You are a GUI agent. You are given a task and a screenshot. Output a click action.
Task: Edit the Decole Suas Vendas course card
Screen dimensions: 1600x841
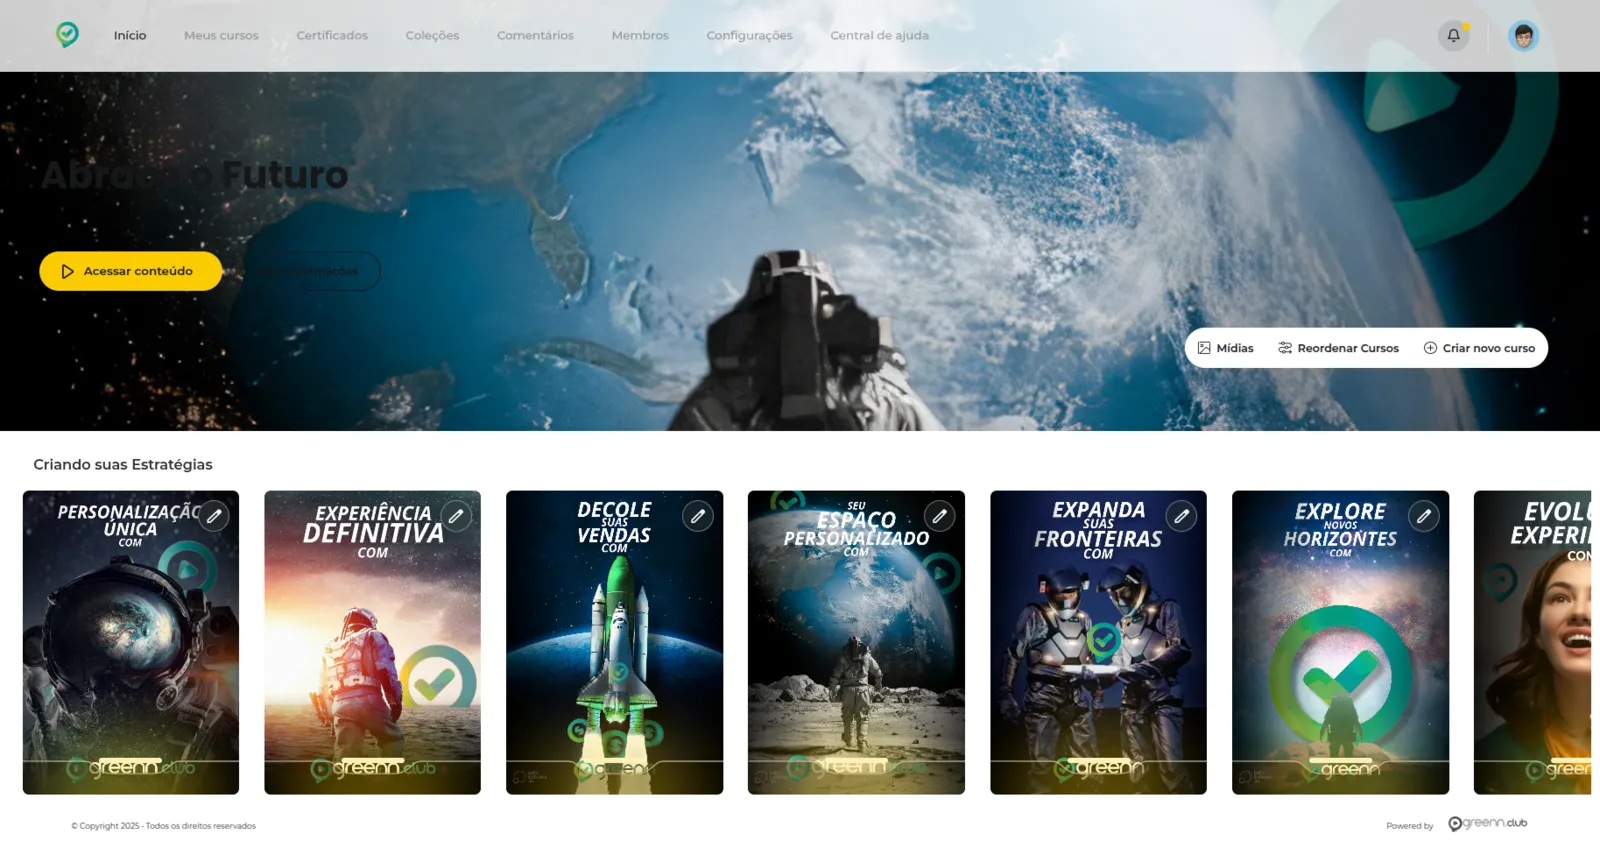click(x=698, y=516)
